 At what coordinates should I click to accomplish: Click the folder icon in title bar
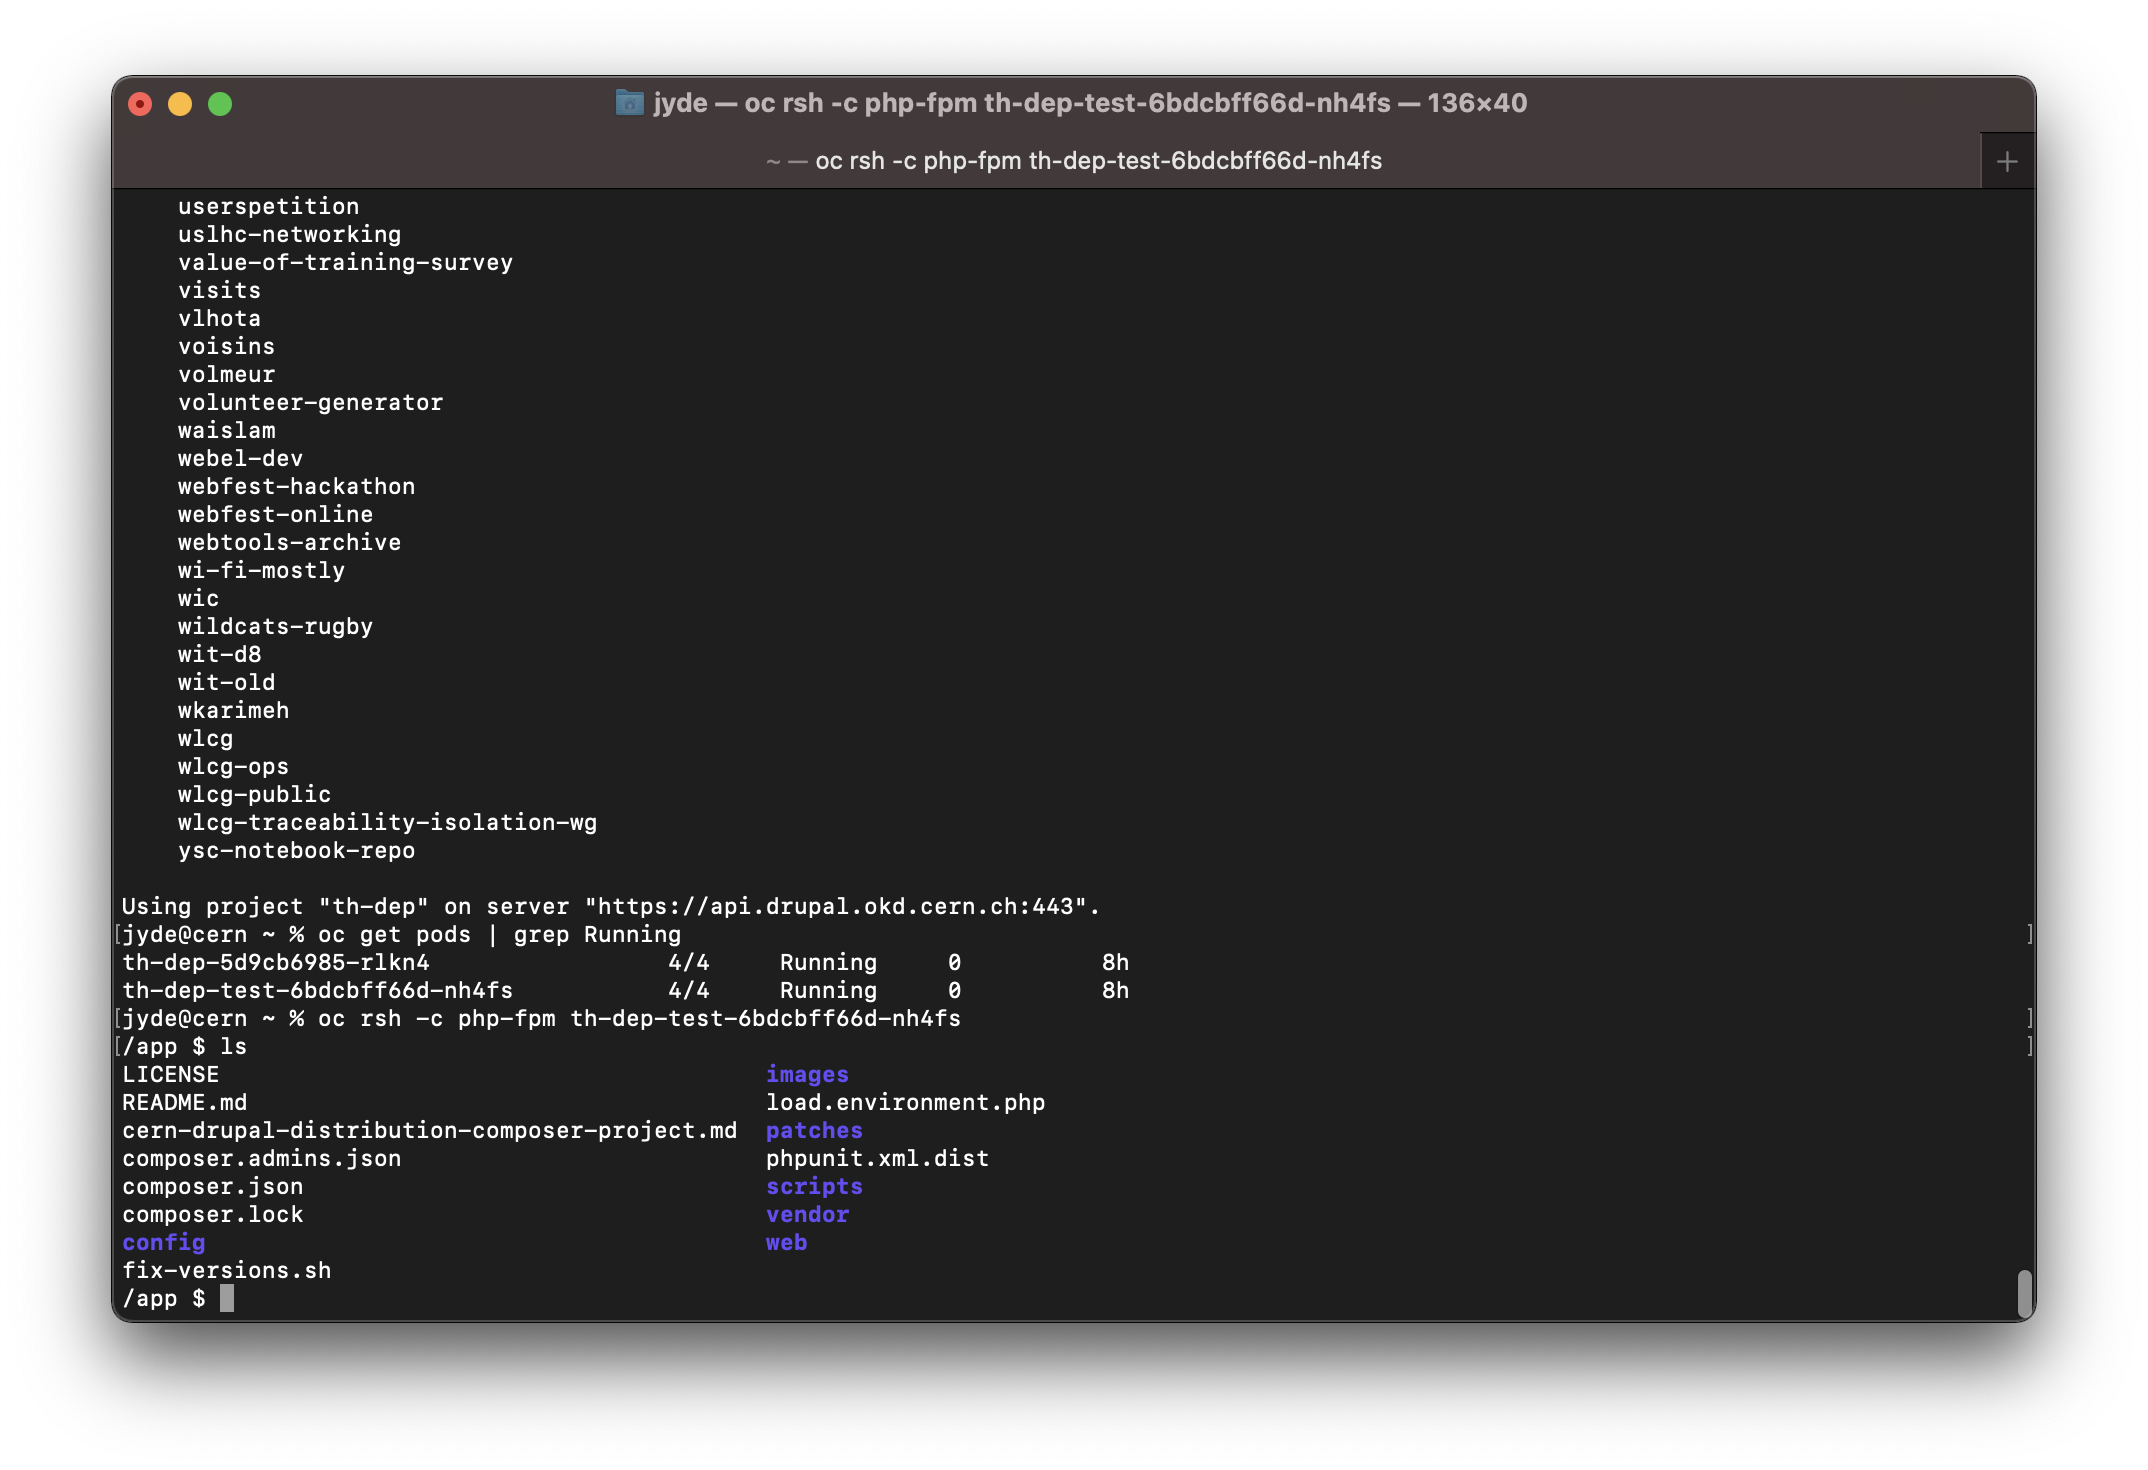point(629,103)
